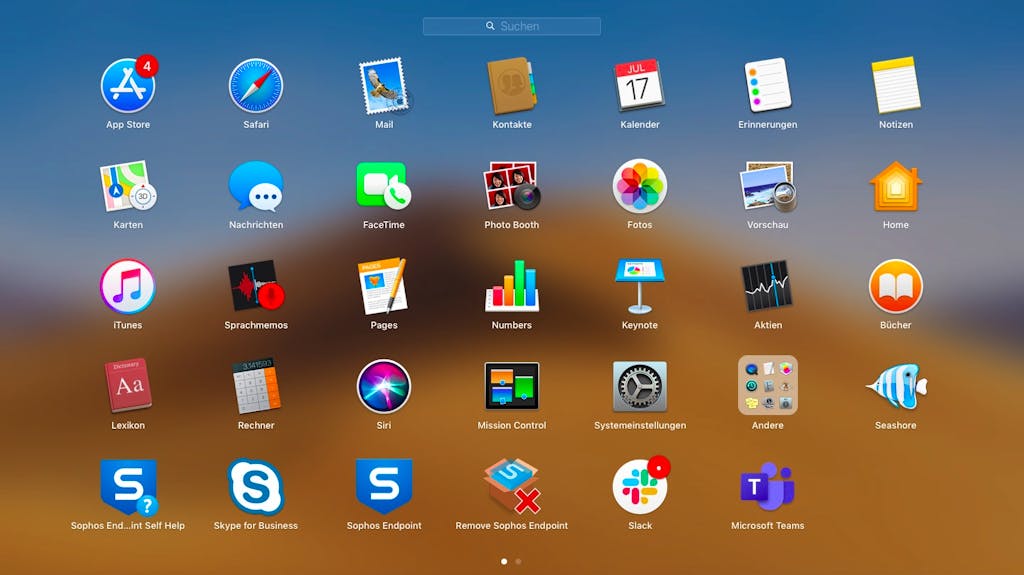Open the Notizen app
1024x575 pixels.
tap(896, 86)
